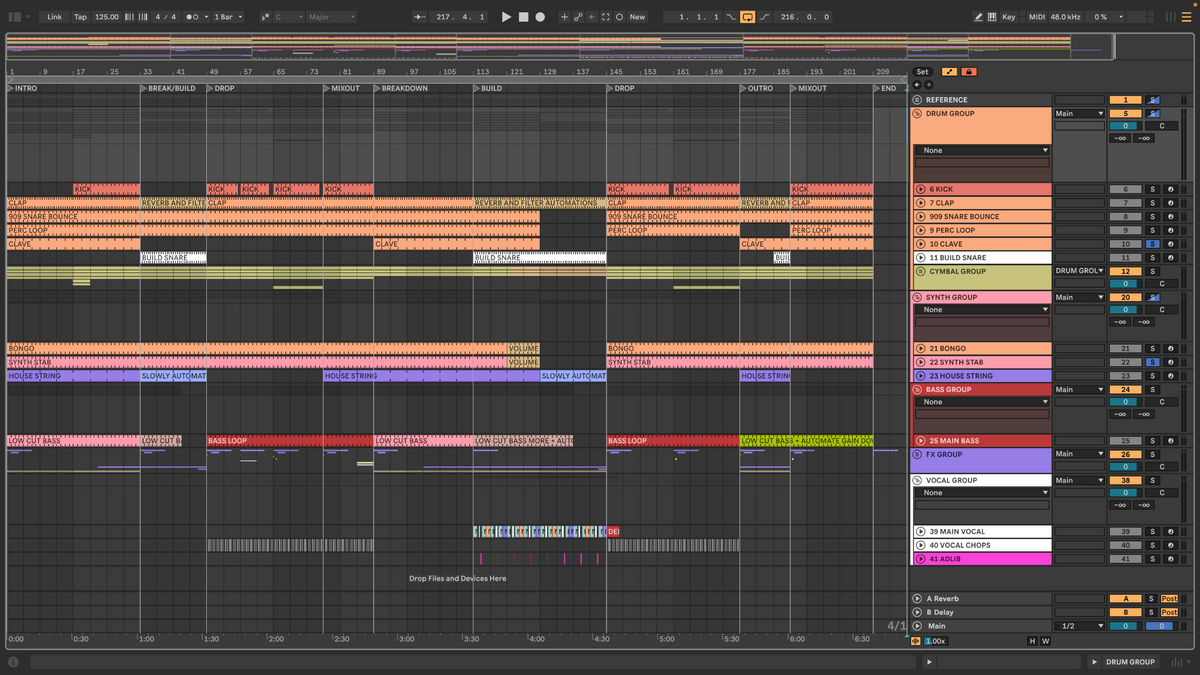Toggle track activator for 10 CLAVE
This screenshot has width=1200, height=675.
tap(1125, 244)
